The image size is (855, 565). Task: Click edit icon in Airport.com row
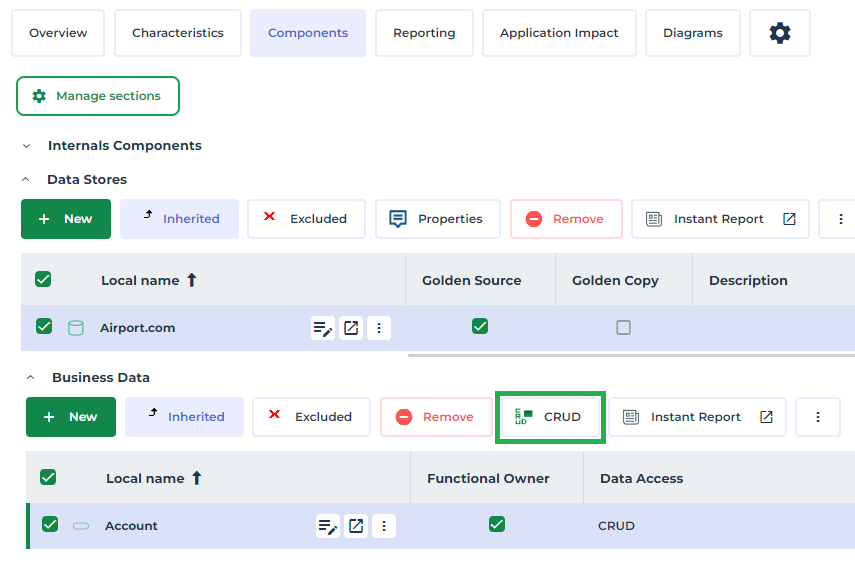coord(322,328)
